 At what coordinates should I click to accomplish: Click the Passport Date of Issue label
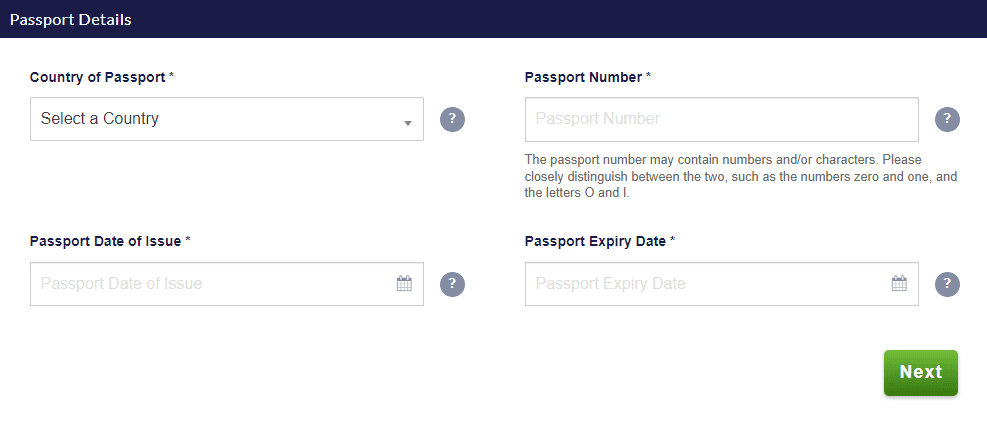[105, 241]
